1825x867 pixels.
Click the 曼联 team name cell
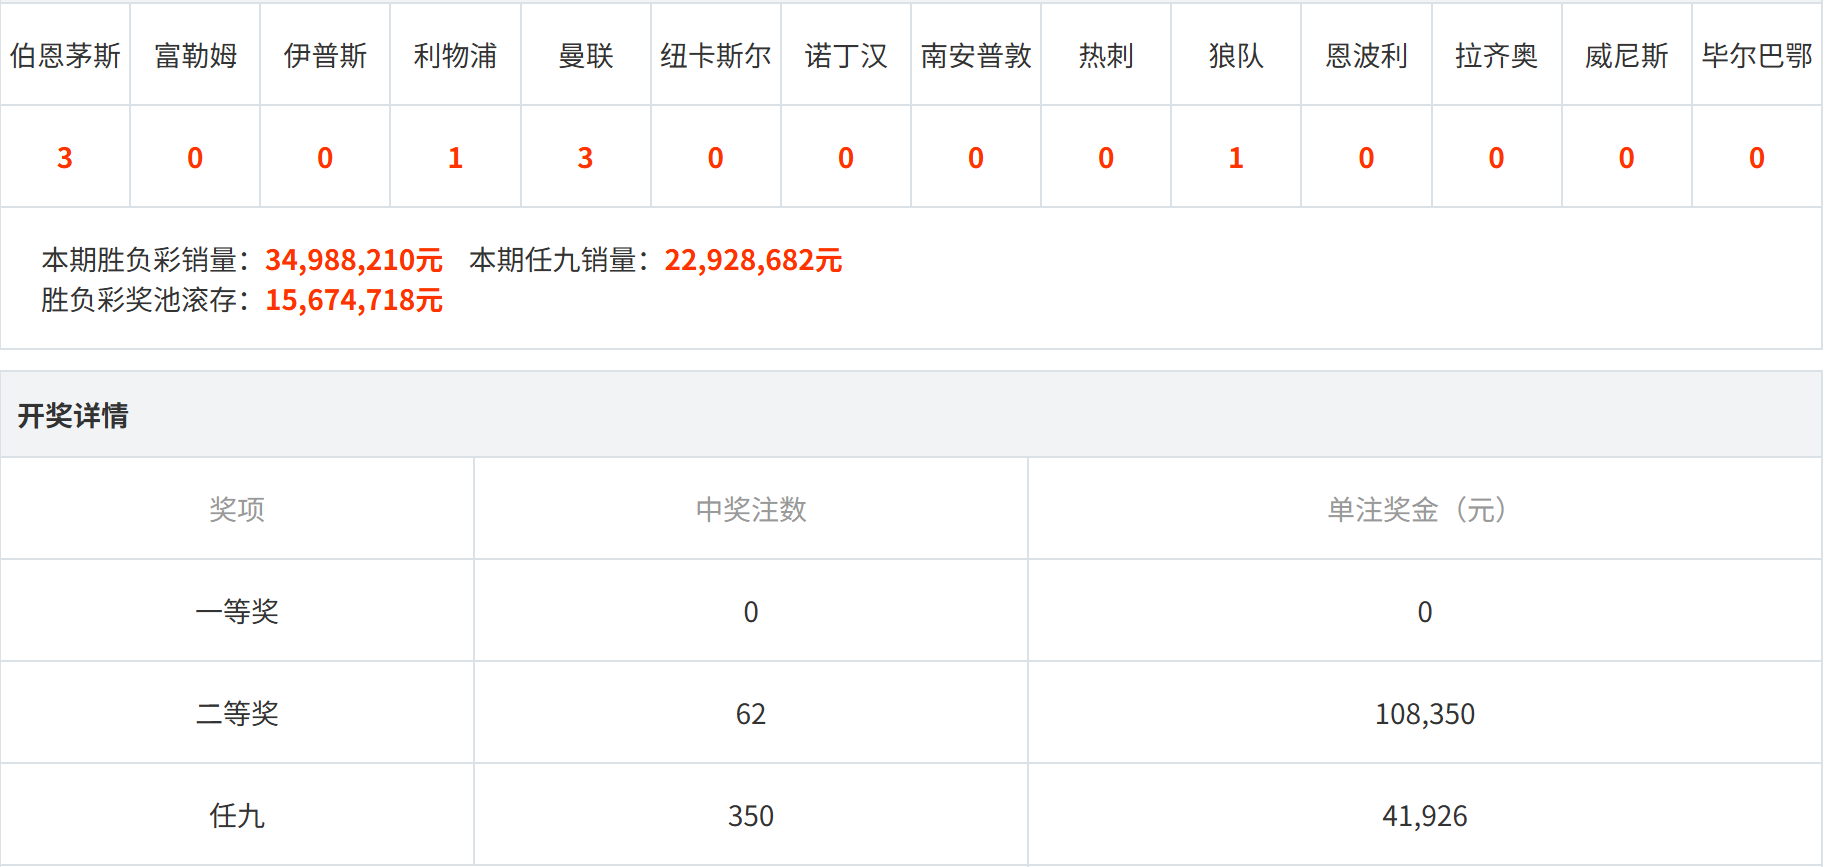(586, 55)
